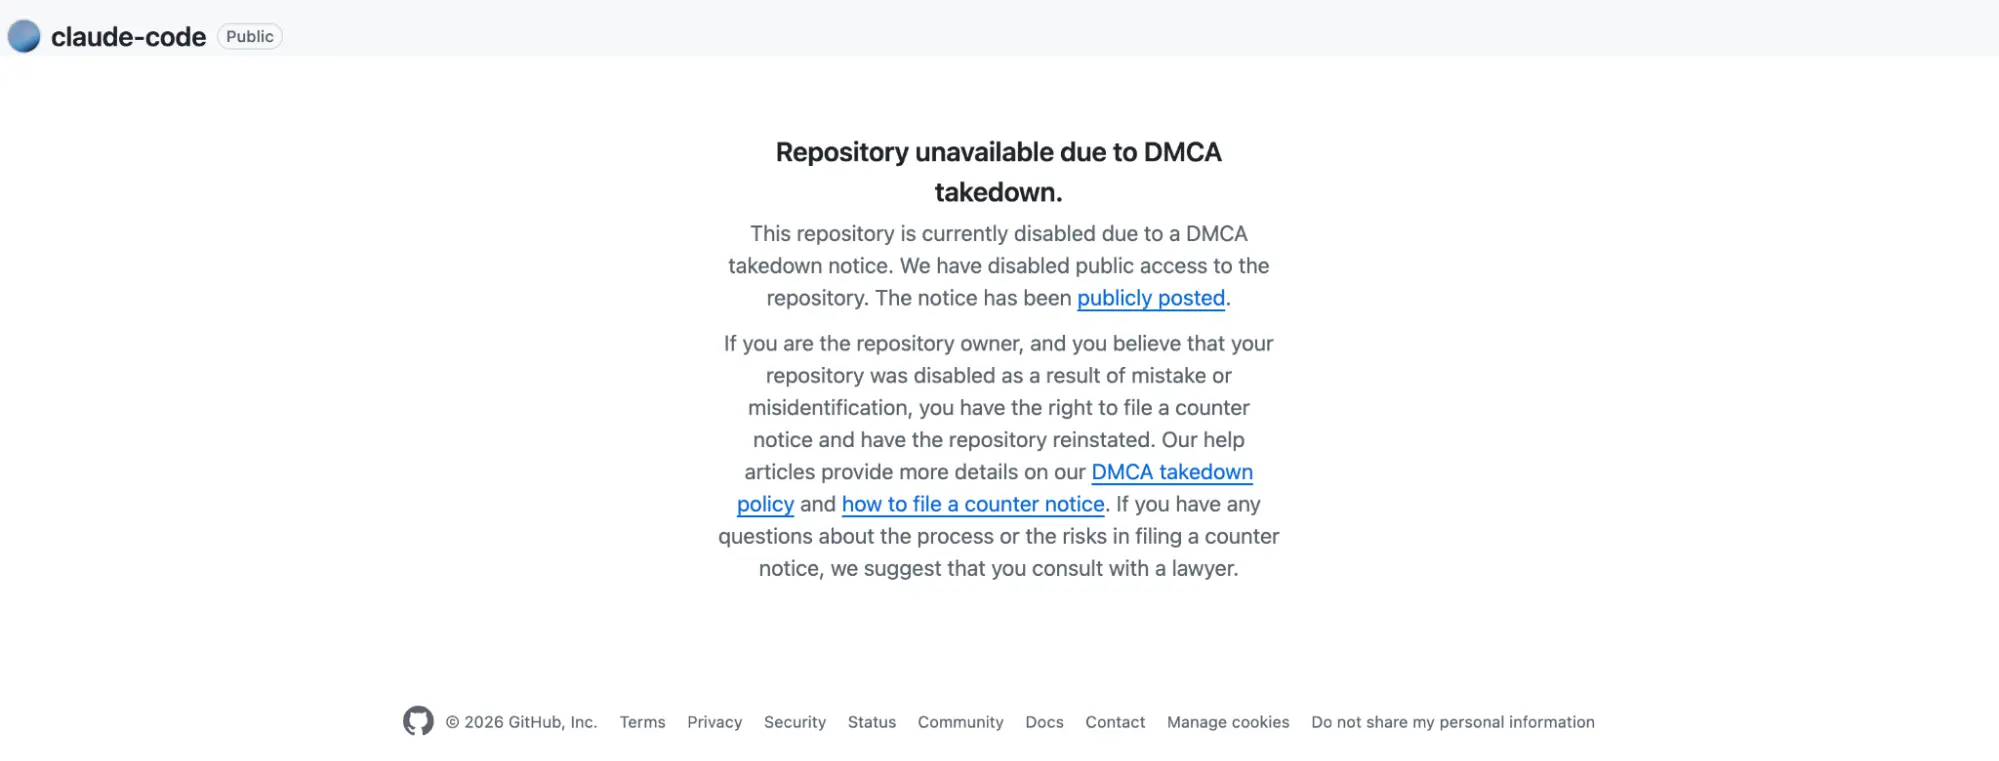Open Docs from the footer
Viewport: 1999px width, 761px height.
coord(1044,722)
